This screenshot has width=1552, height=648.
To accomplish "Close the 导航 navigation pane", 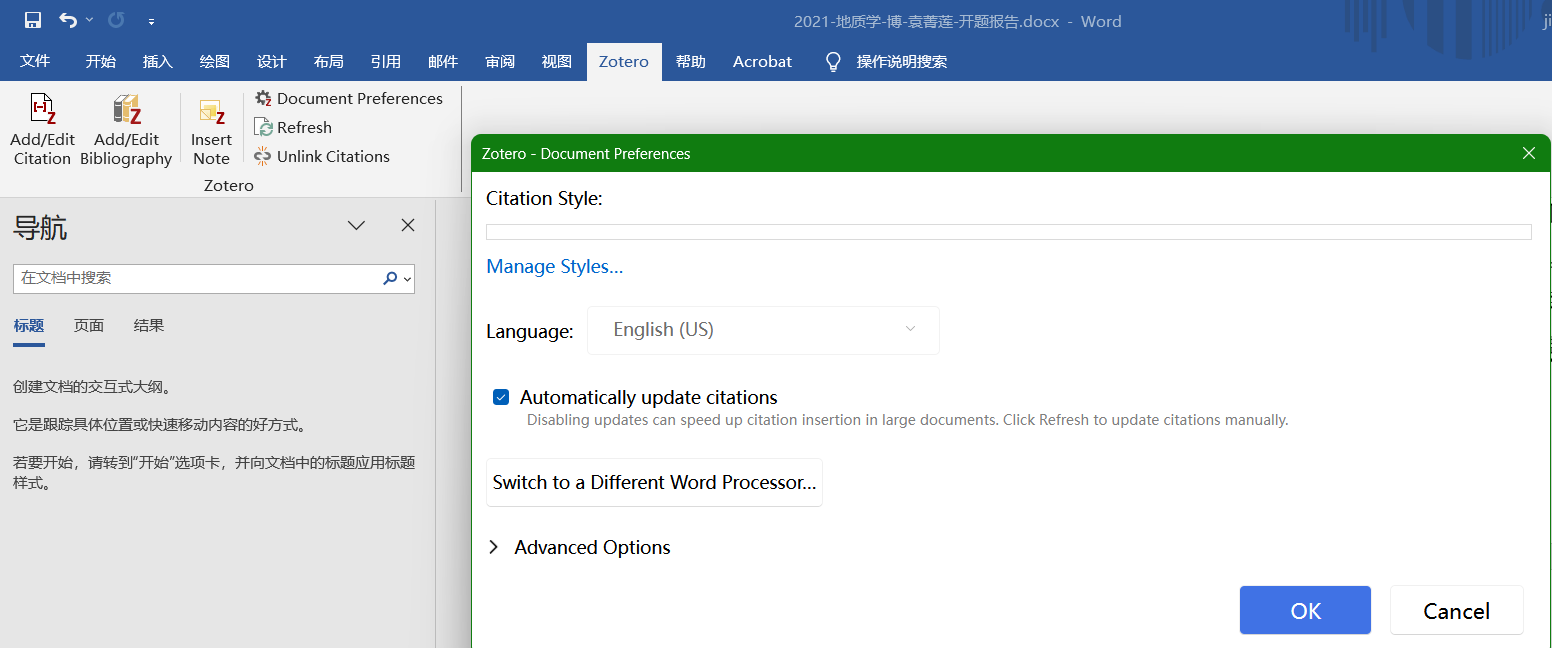I will tap(408, 226).
